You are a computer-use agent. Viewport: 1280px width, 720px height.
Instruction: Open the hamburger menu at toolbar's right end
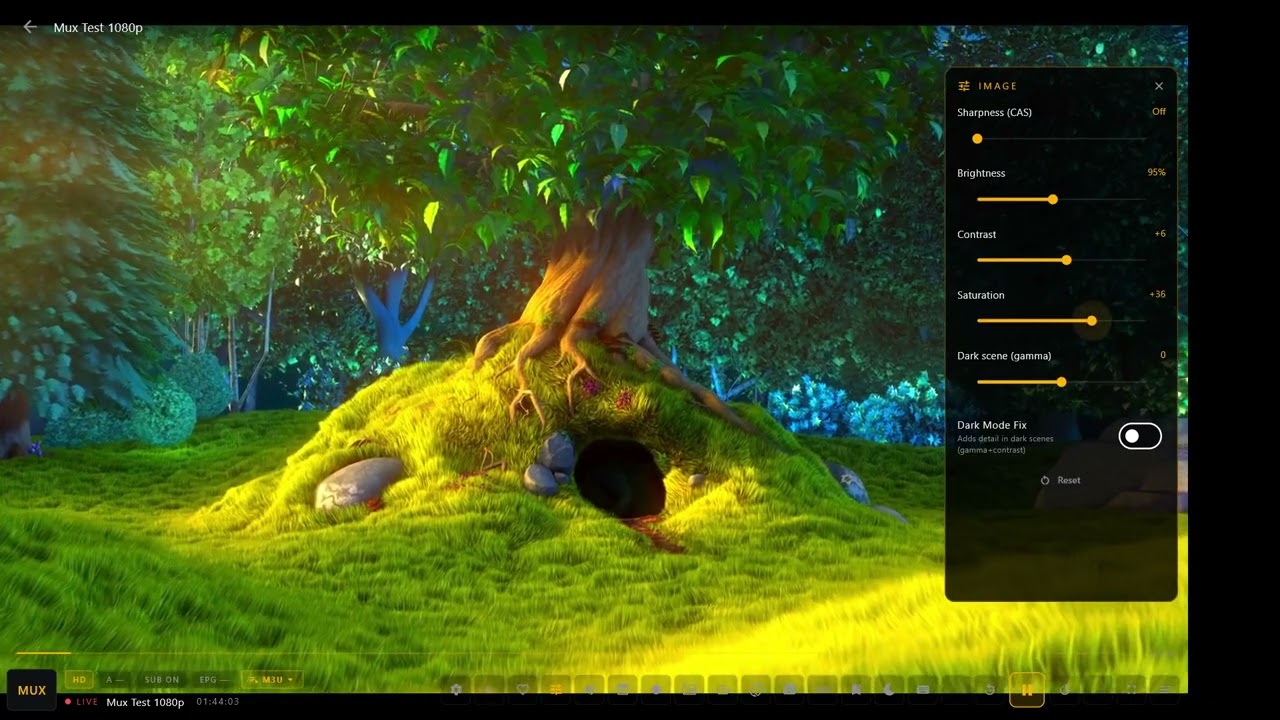pyautogui.click(x=1164, y=689)
